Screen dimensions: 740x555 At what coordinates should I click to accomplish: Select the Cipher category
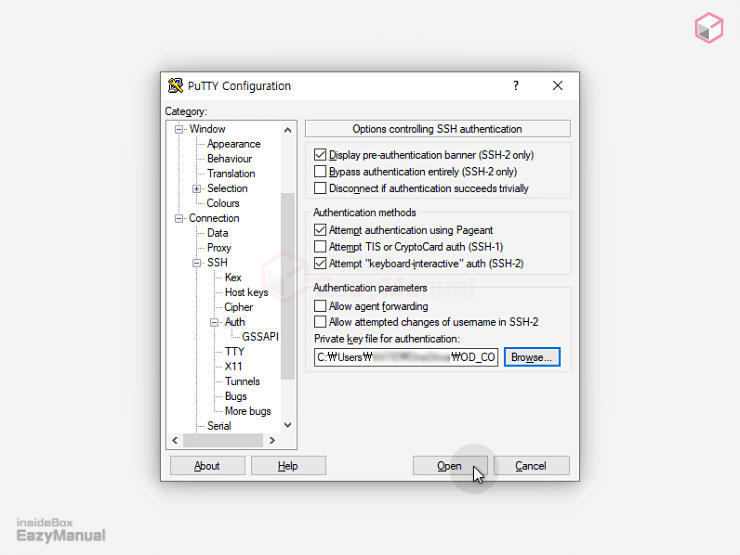click(238, 307)
